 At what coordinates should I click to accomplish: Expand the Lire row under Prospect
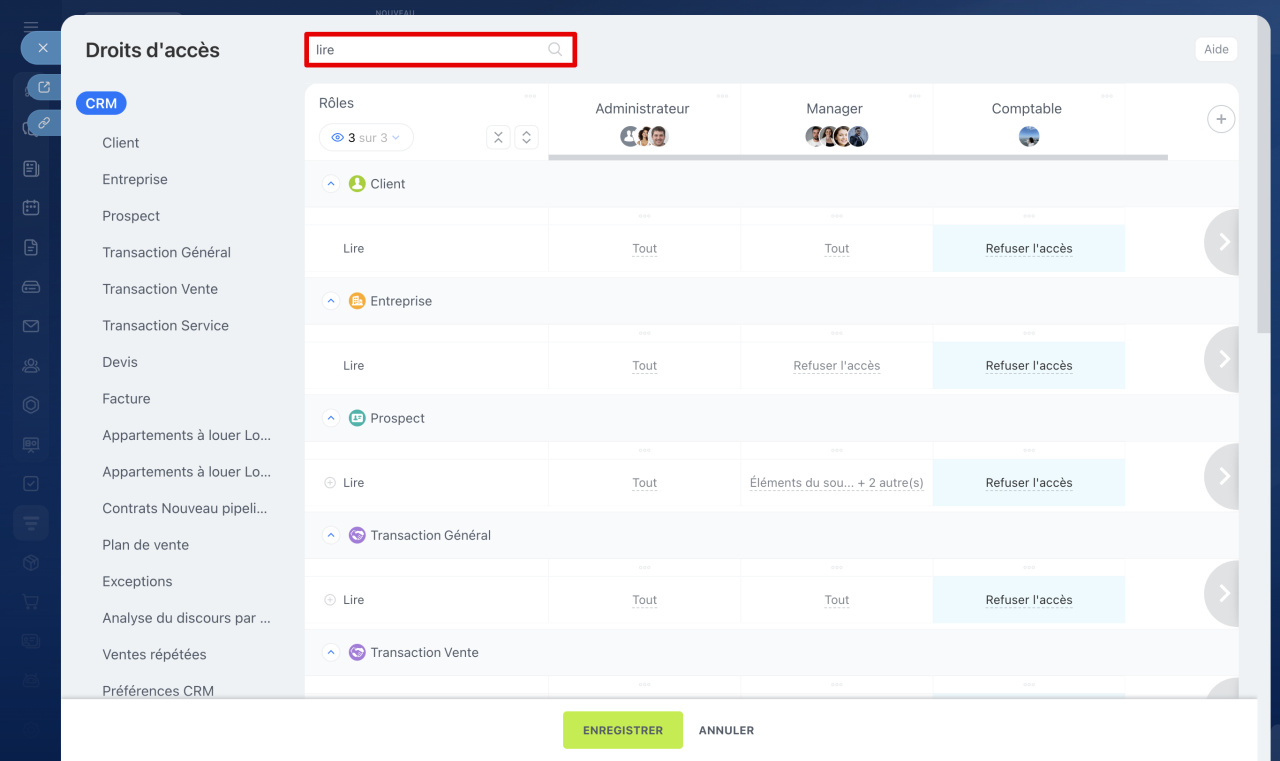(330, 483)
